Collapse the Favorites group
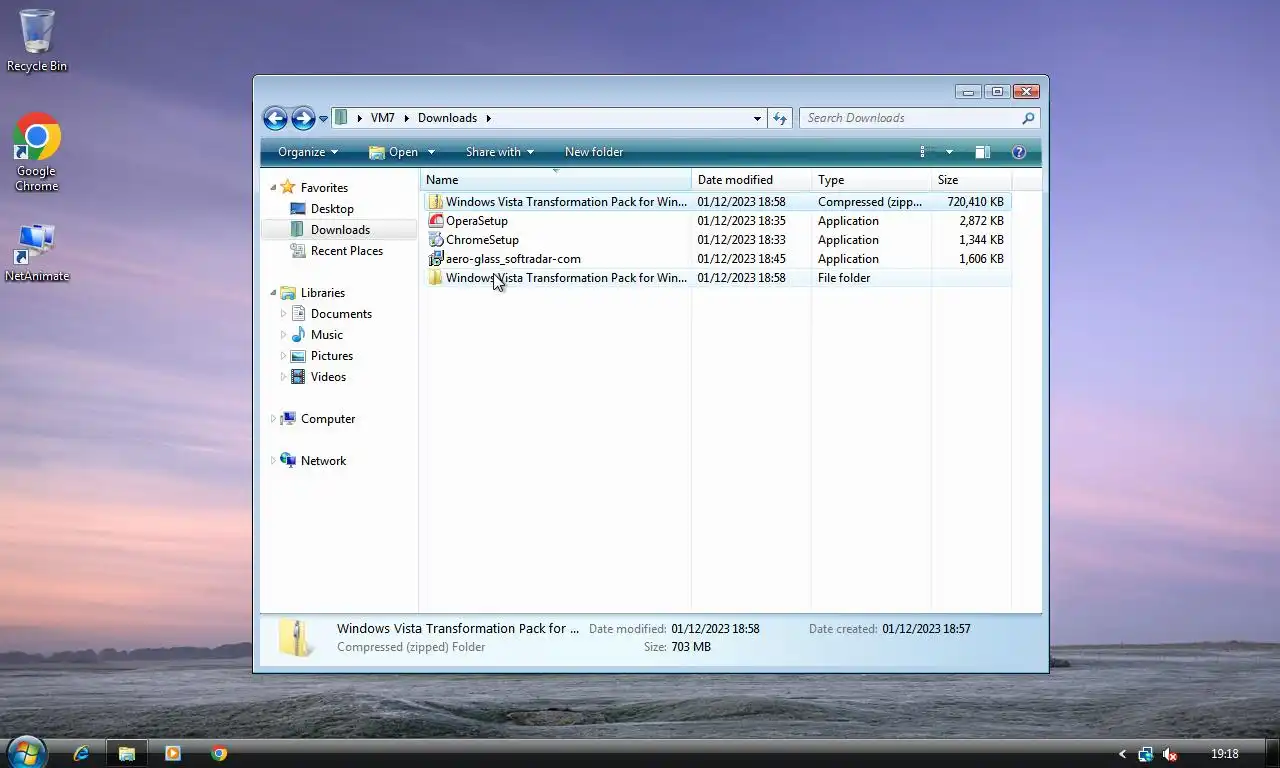 click(x=272, y=187)
